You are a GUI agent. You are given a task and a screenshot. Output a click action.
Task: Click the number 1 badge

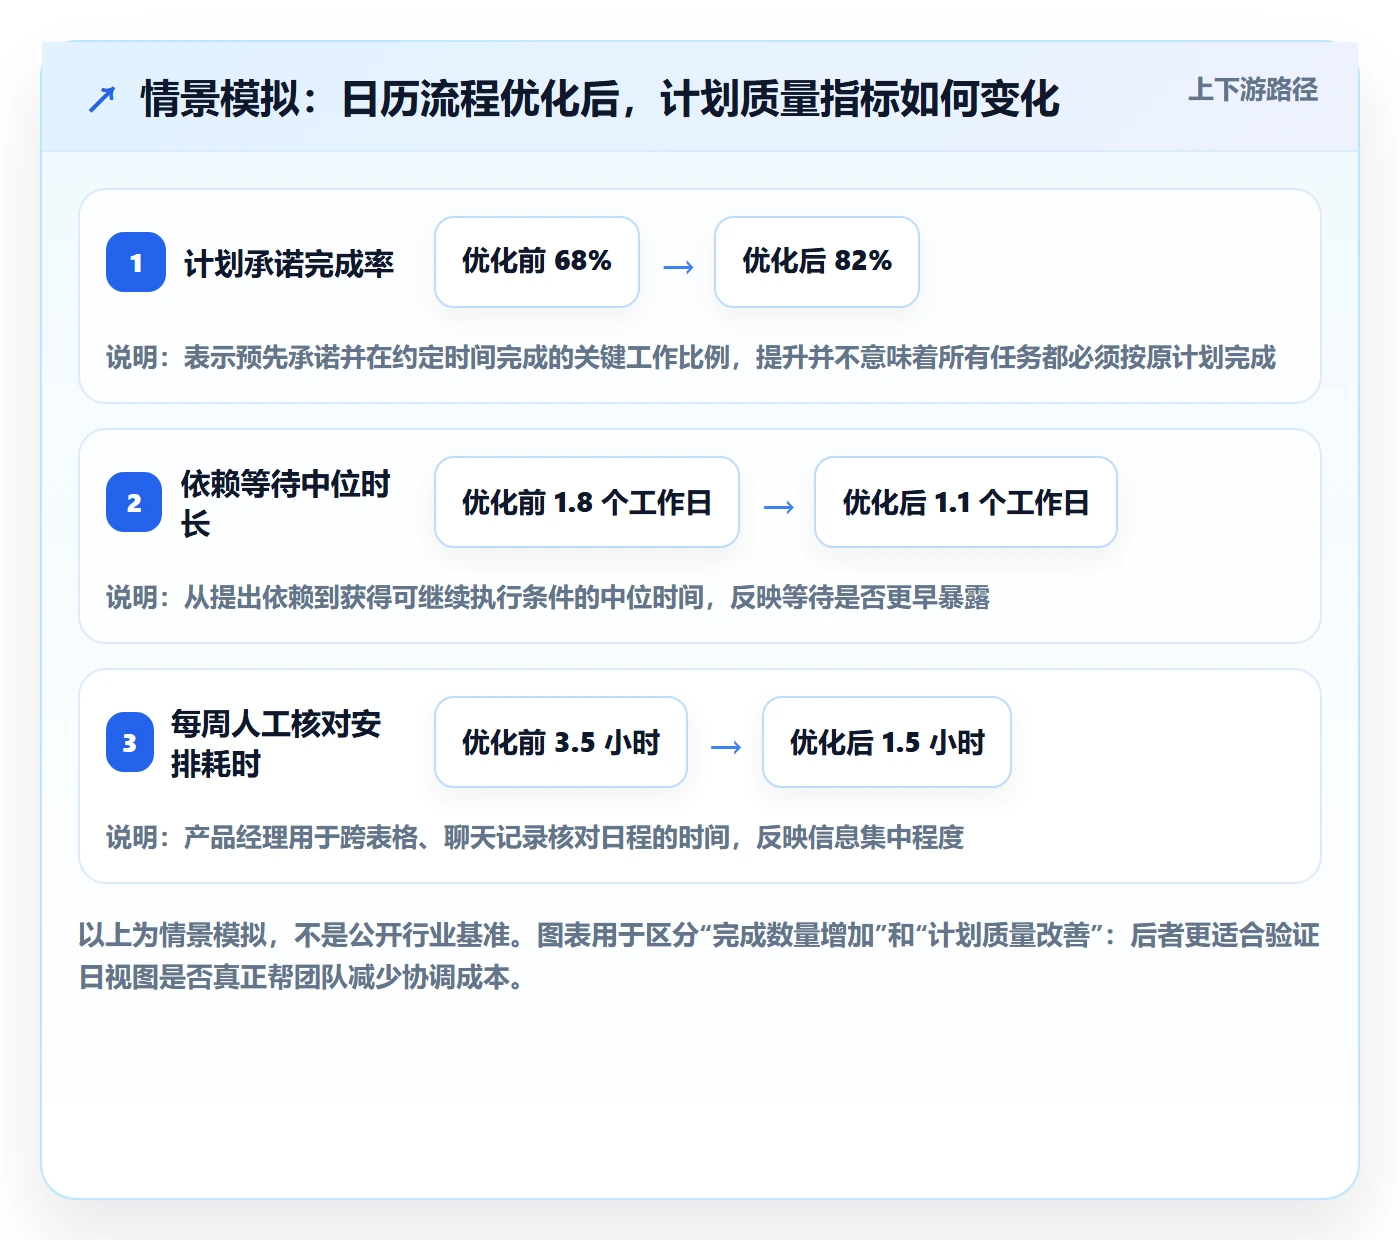click(x=136, y=262)
